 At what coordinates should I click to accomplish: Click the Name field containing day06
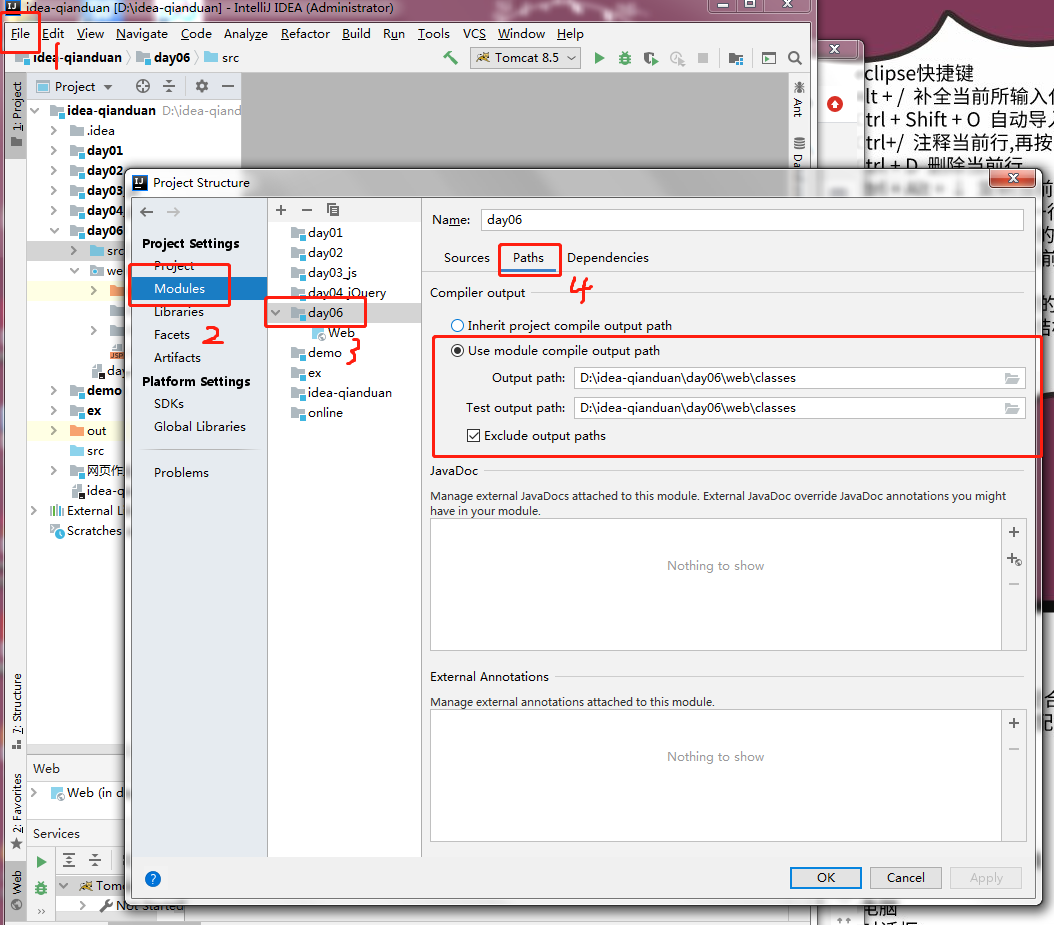tap(752, 220)
